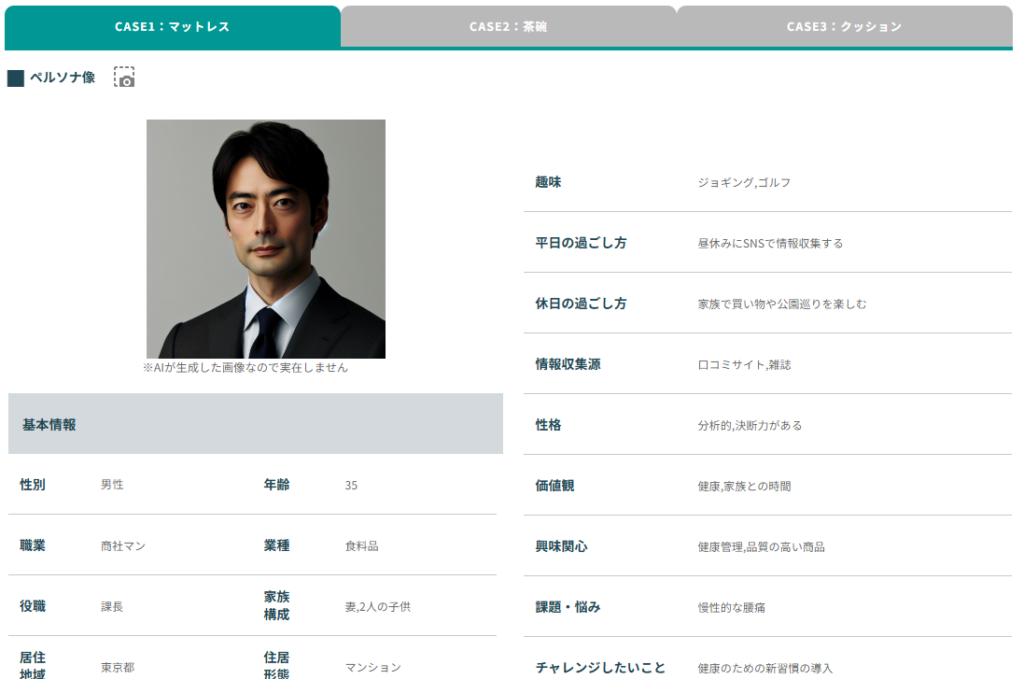Image resolution: width=1024 pixels, height=679 pixels.
Task: Click the 基本情報 section header
Action: point(49,424)
